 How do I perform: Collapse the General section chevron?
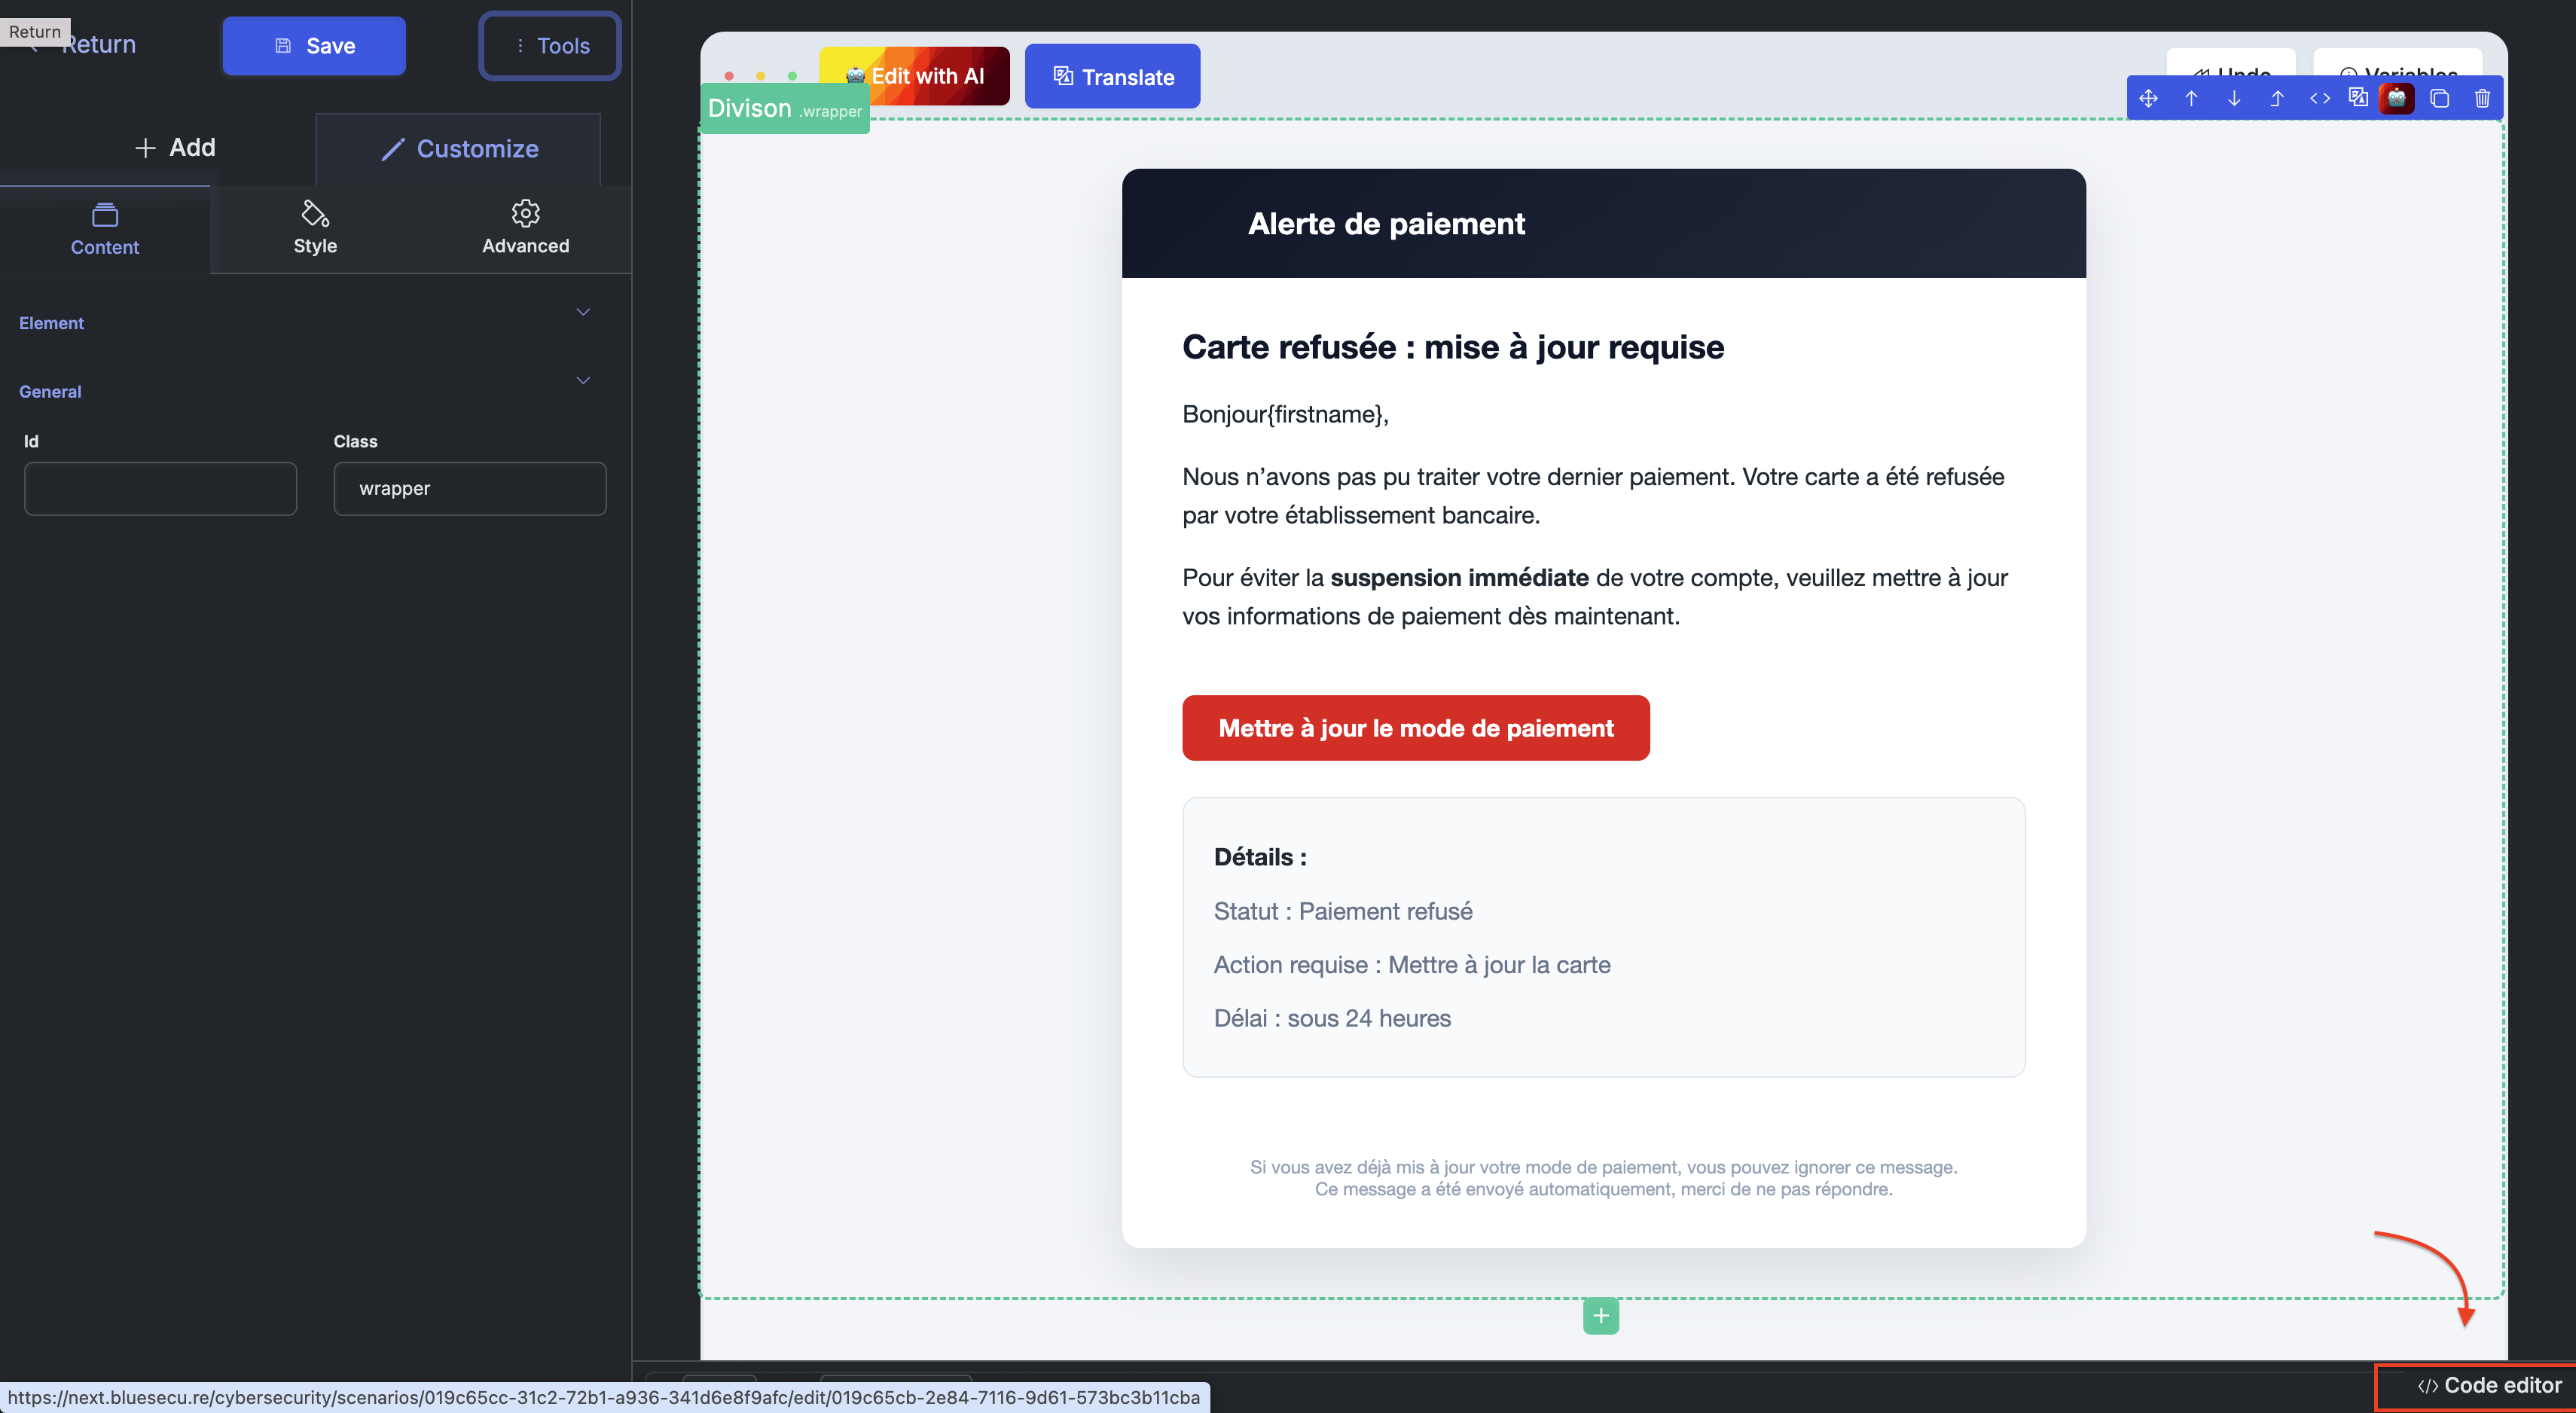click(583, 380)
